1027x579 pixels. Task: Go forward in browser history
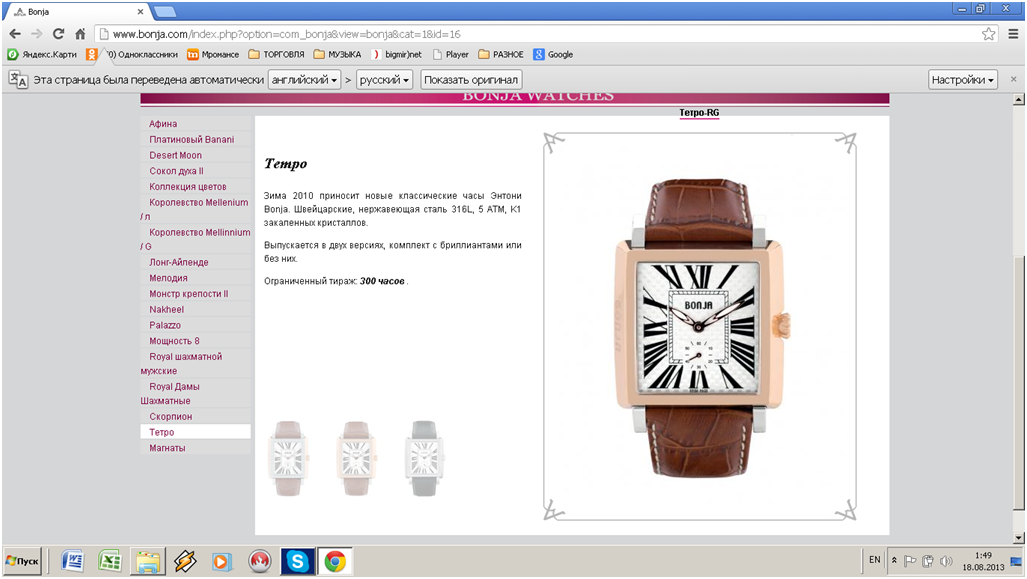point(36,34)
